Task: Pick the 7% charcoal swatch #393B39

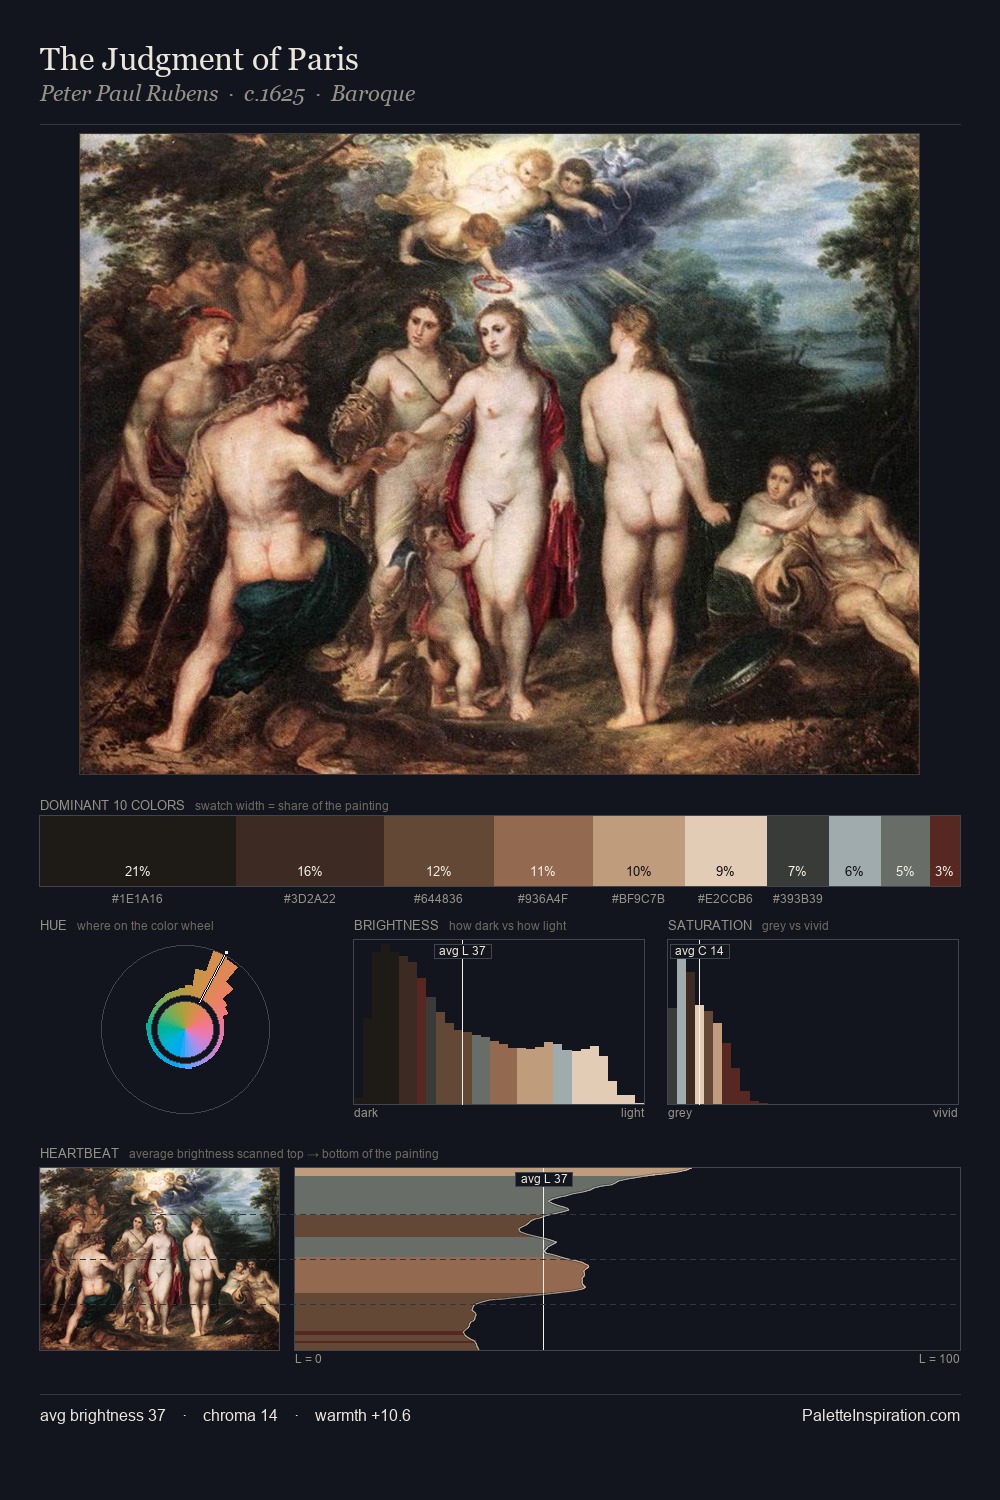Action: pyautogui.click(x=798, y=851)
